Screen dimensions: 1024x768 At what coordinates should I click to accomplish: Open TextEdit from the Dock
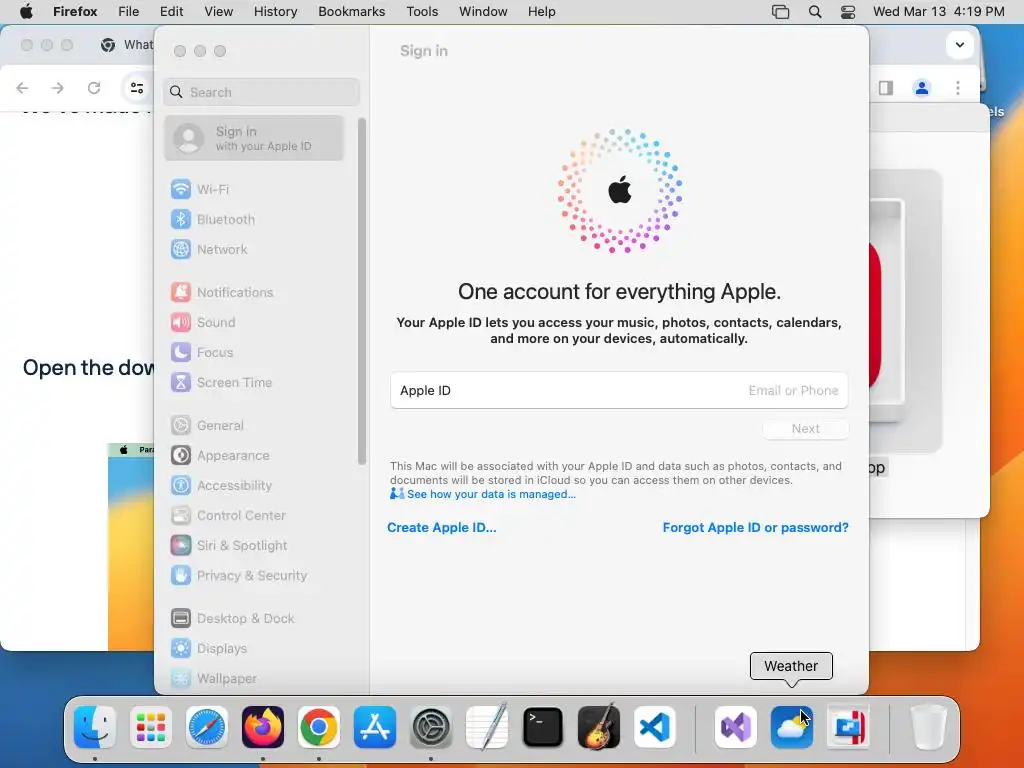487,727
